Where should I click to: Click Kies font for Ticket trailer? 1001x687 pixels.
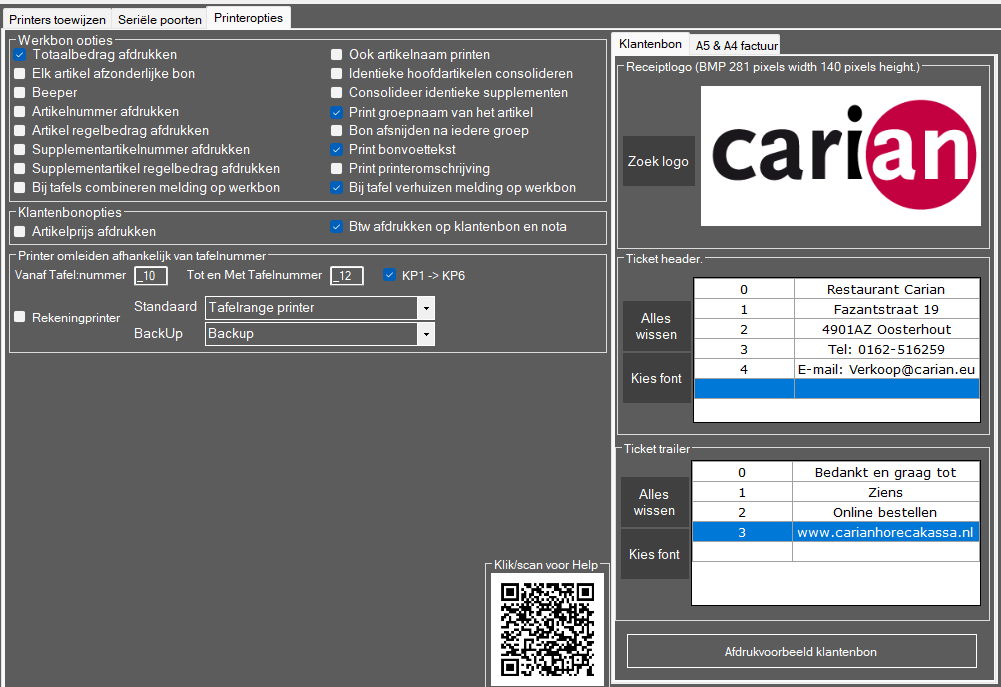pyautogui.click(x=654, y=554)
